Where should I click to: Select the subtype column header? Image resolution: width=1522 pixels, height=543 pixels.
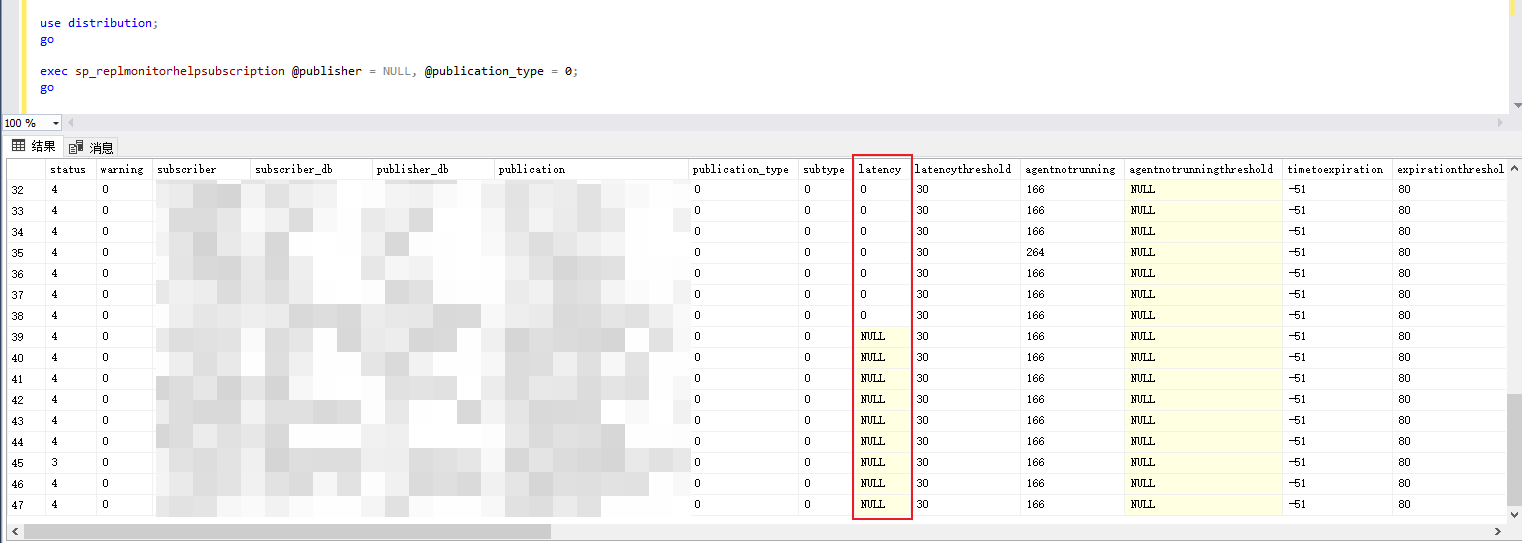pos(826,169)
